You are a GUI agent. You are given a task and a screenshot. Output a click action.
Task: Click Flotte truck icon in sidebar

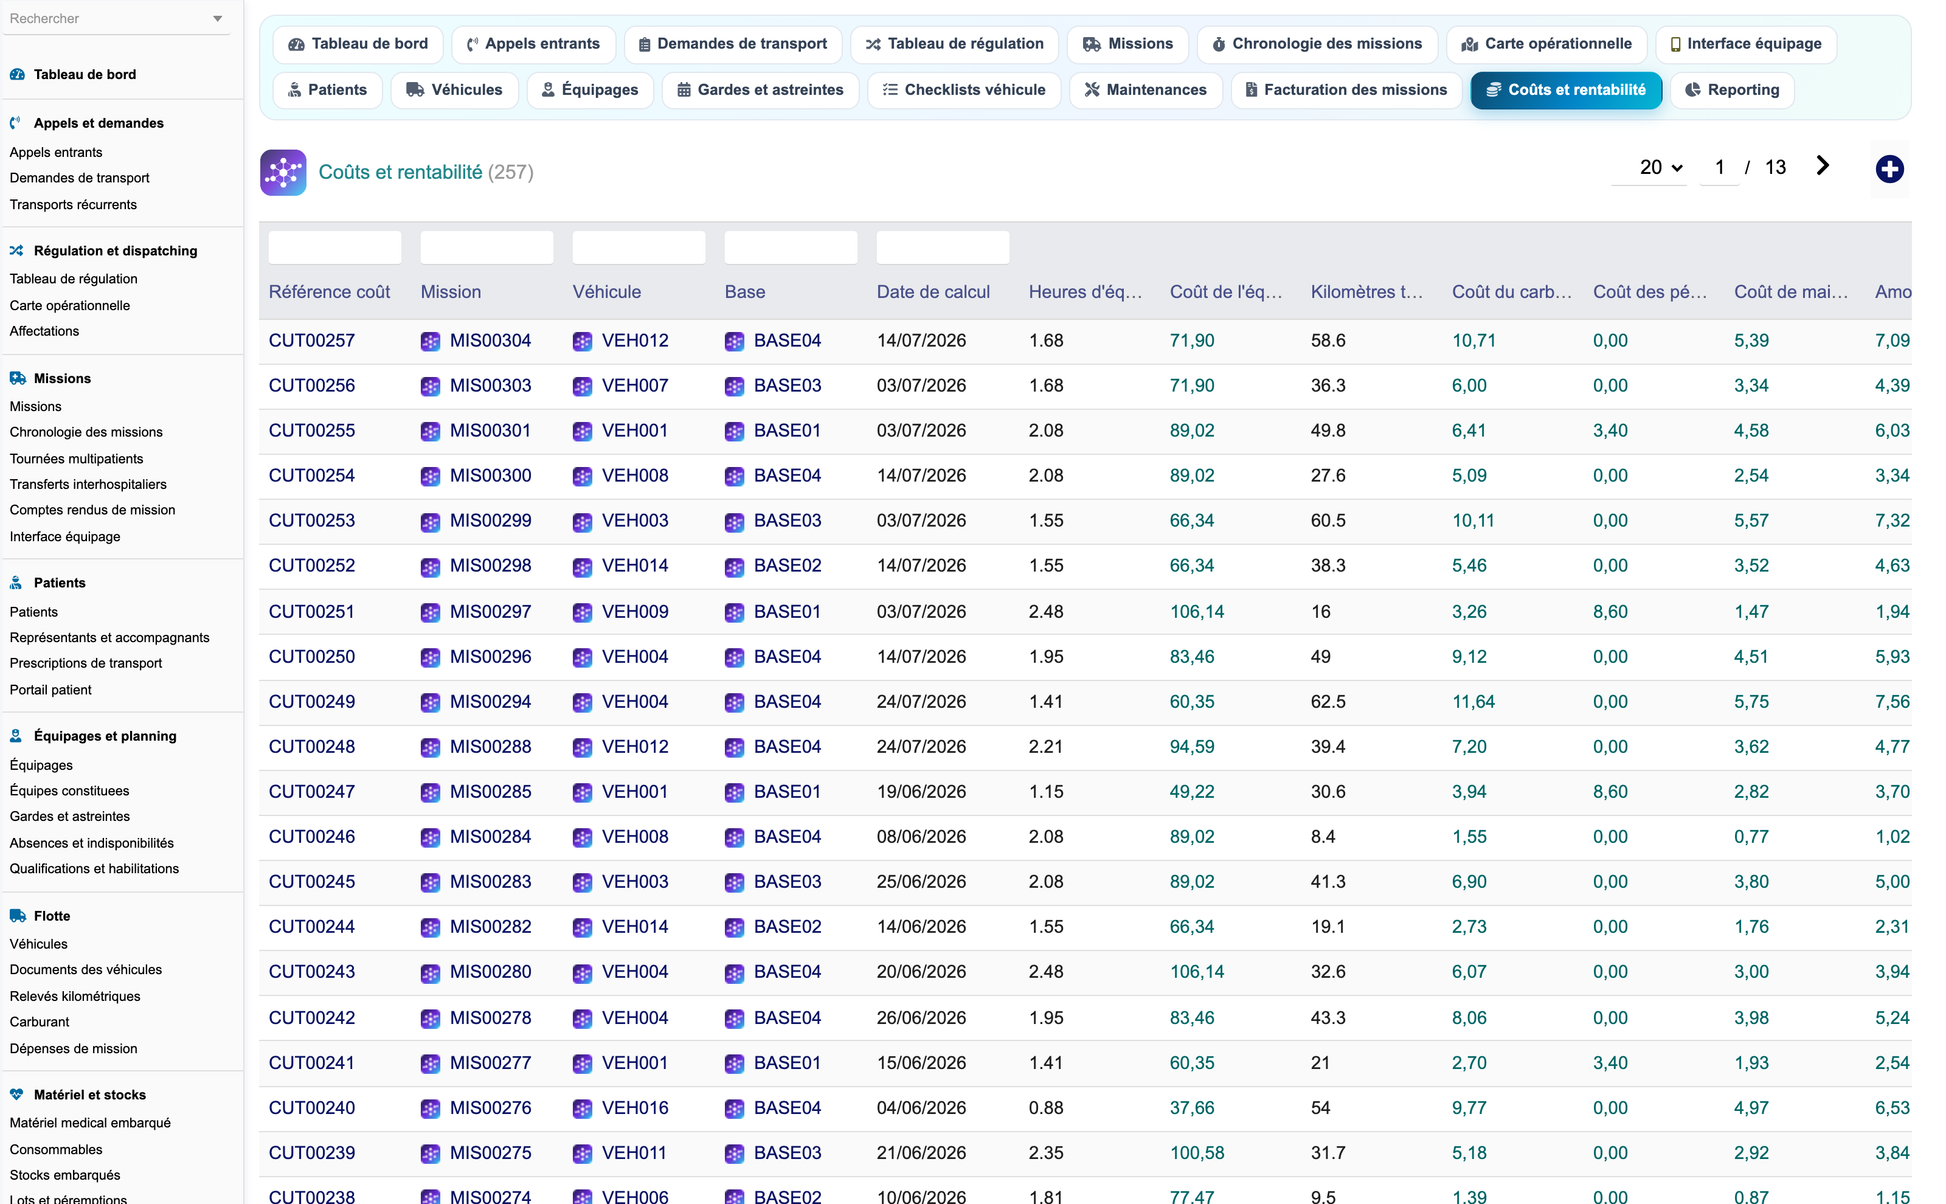coord(17,916)
